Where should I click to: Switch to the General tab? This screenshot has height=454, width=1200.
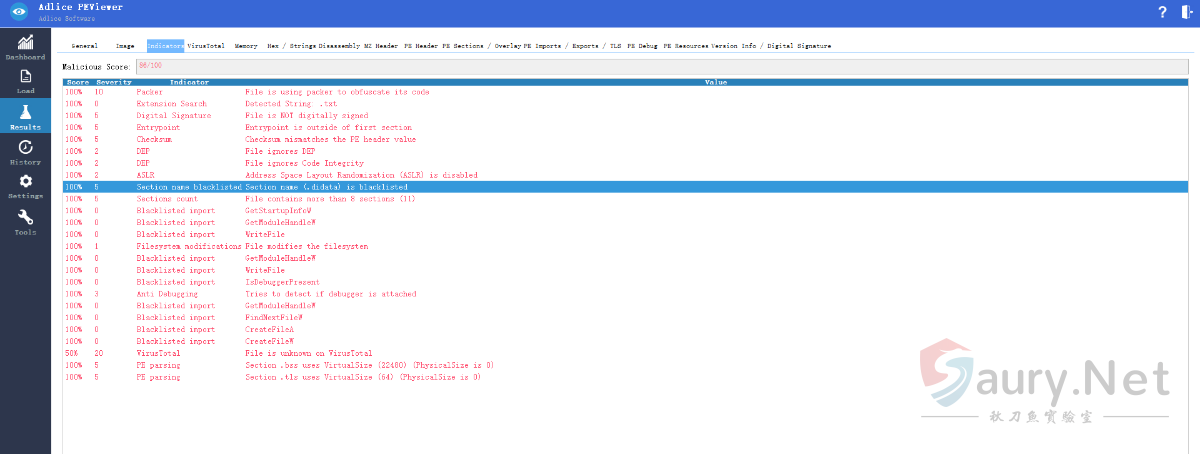84,46
